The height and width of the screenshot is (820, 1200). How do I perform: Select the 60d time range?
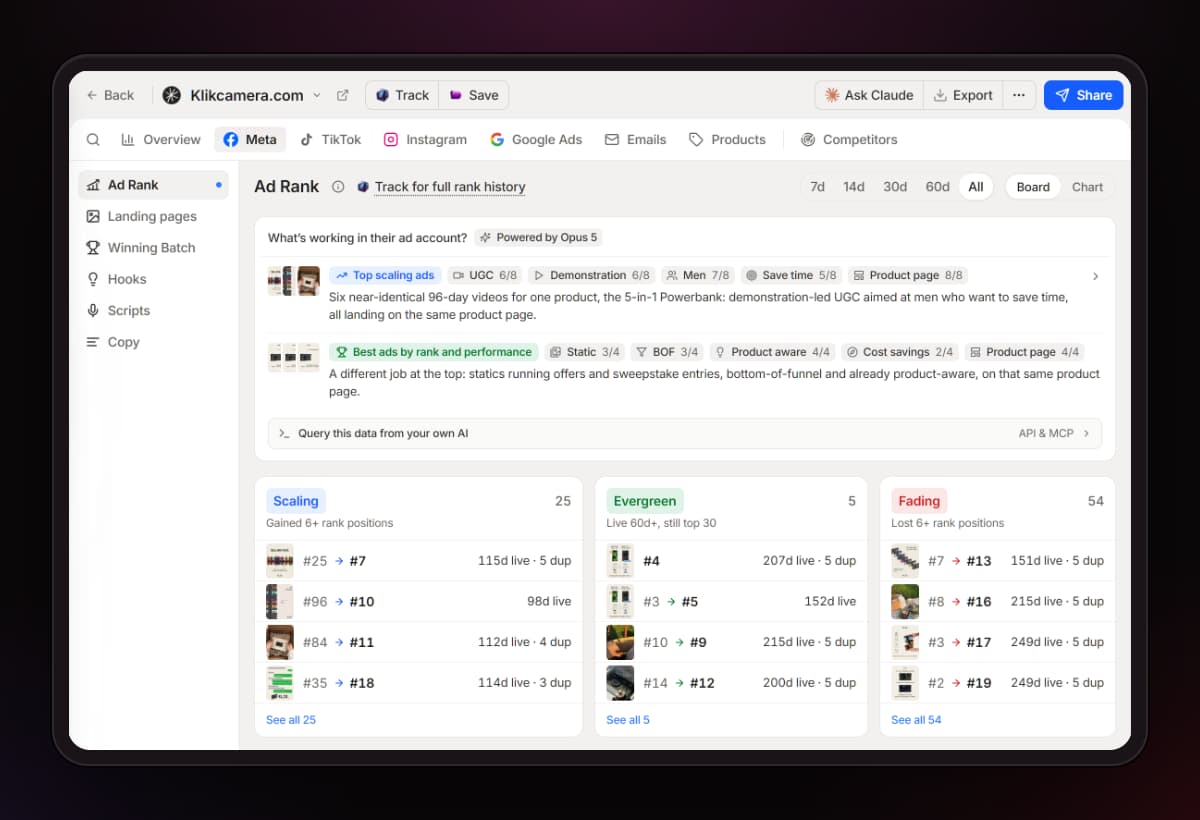tap(937, 187)
